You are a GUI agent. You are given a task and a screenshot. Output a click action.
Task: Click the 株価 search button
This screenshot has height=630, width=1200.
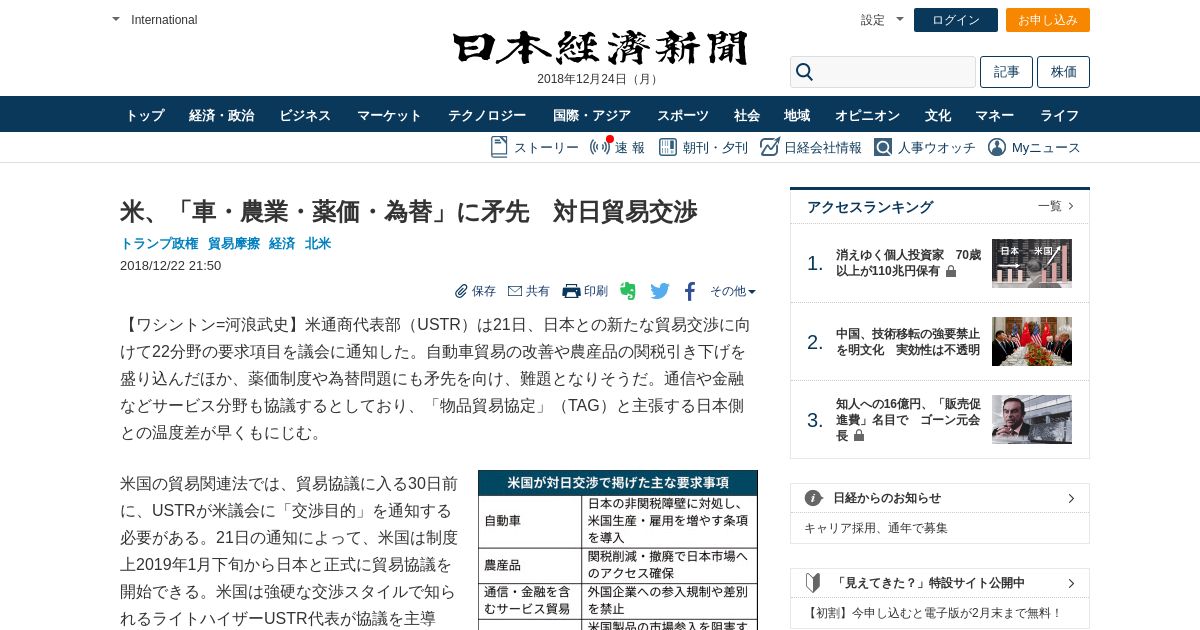point(1063,72)
